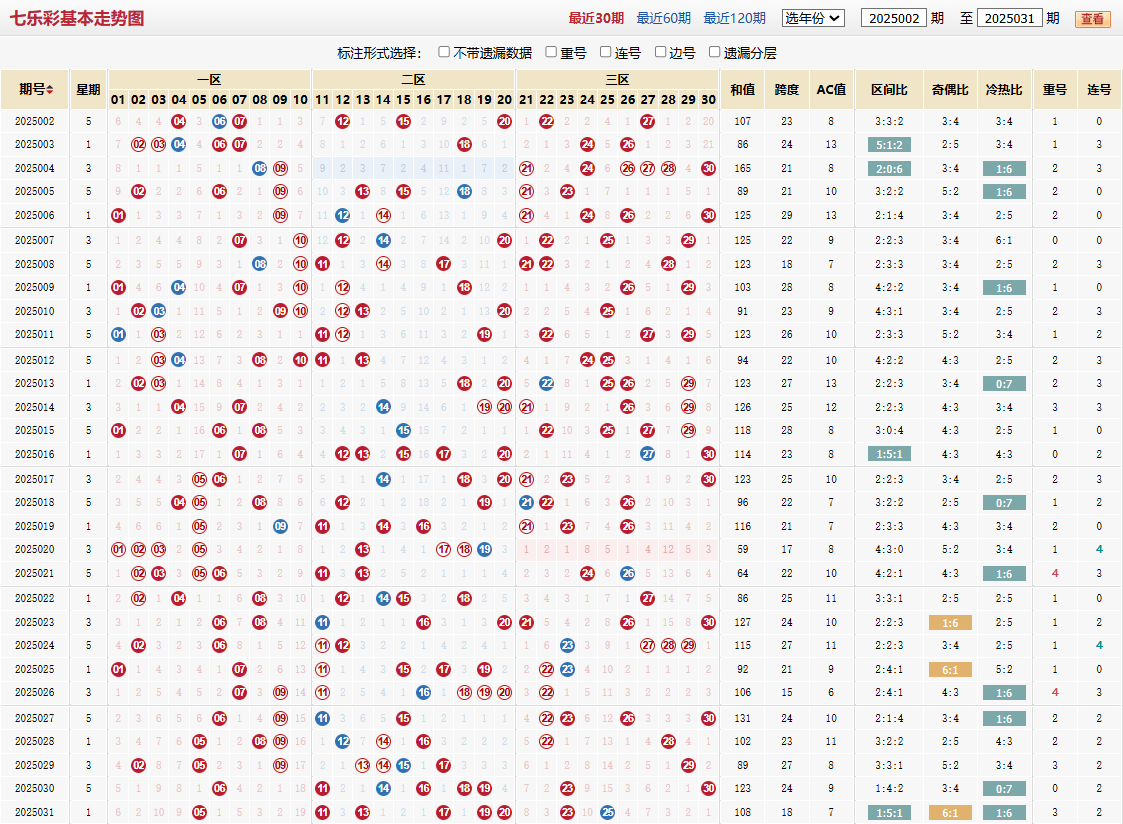
Task: Tick the 遗漏分层 checkbox
Action: coord(714,52)
